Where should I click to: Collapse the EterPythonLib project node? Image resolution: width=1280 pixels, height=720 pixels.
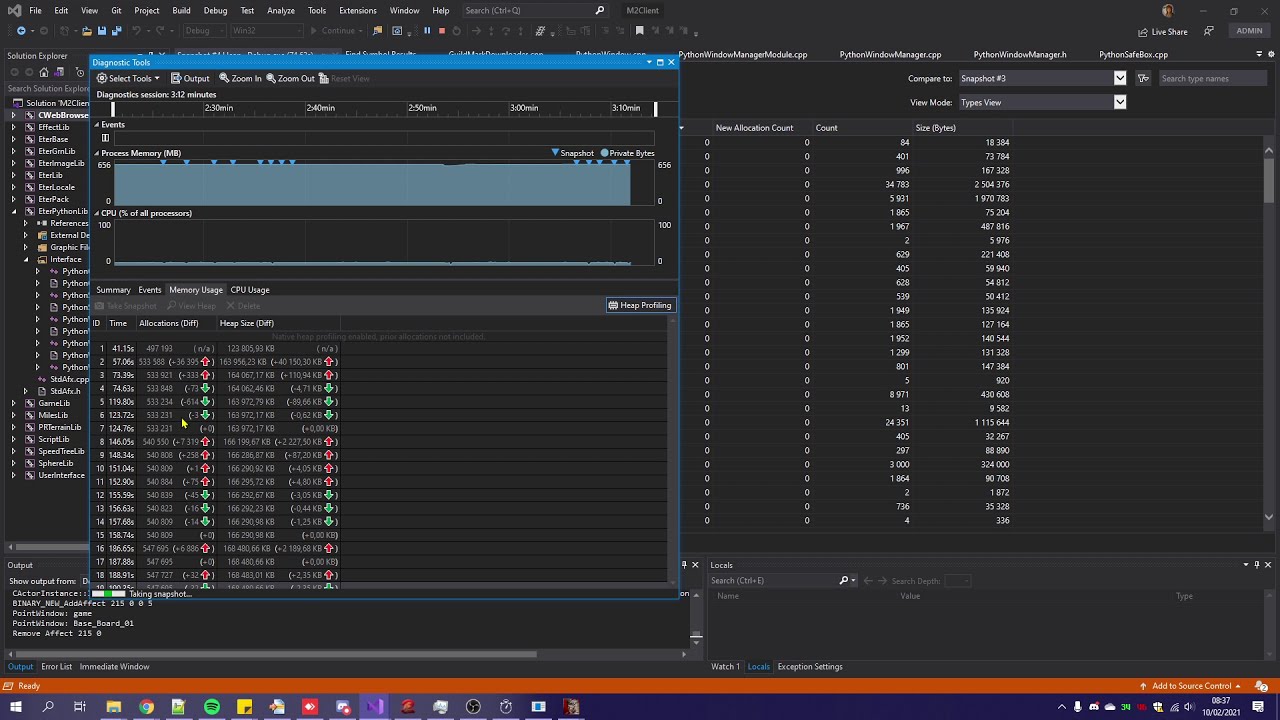(x=14, y=211)
